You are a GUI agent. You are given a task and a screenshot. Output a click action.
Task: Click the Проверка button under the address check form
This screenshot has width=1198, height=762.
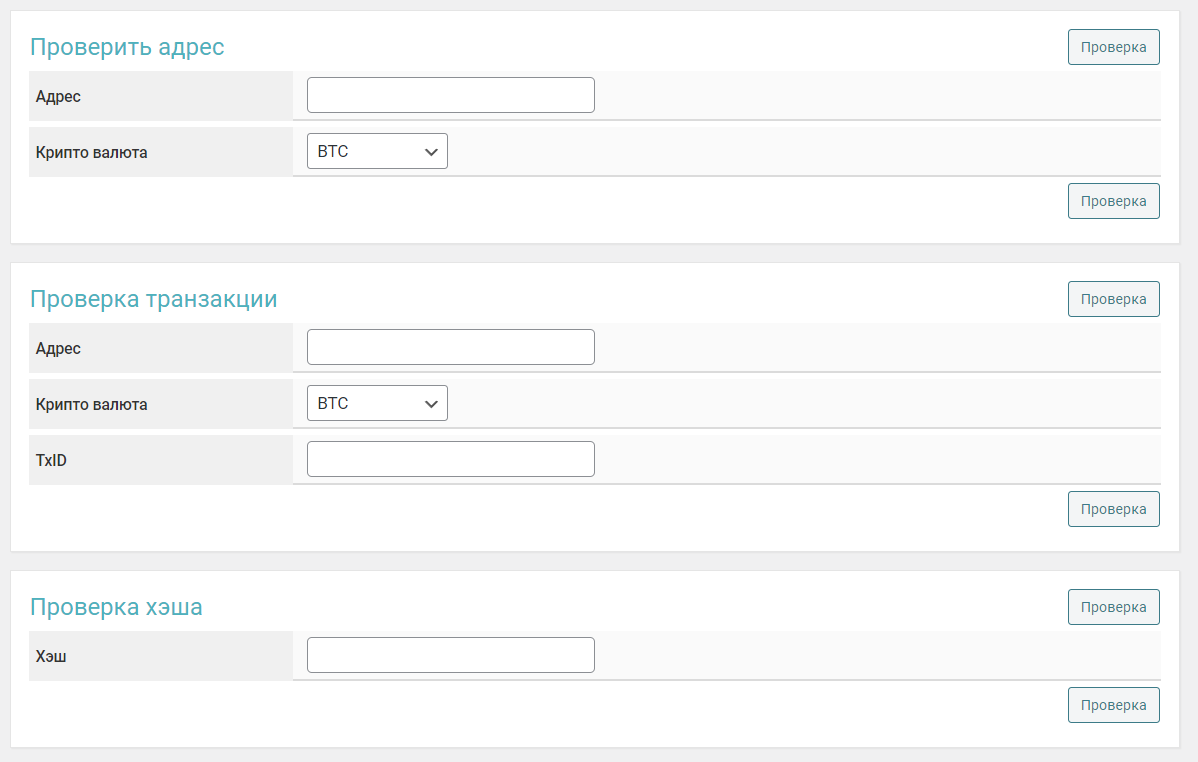1113,201
